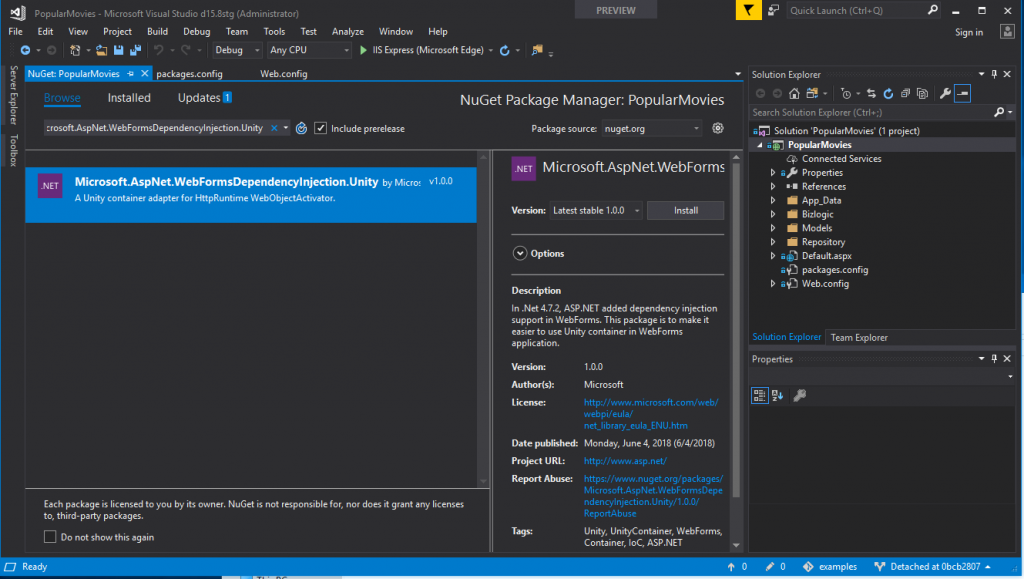
Task: Click Property Pages wrench in Properties
Action: pyautogui.click(x=799, y=395)
